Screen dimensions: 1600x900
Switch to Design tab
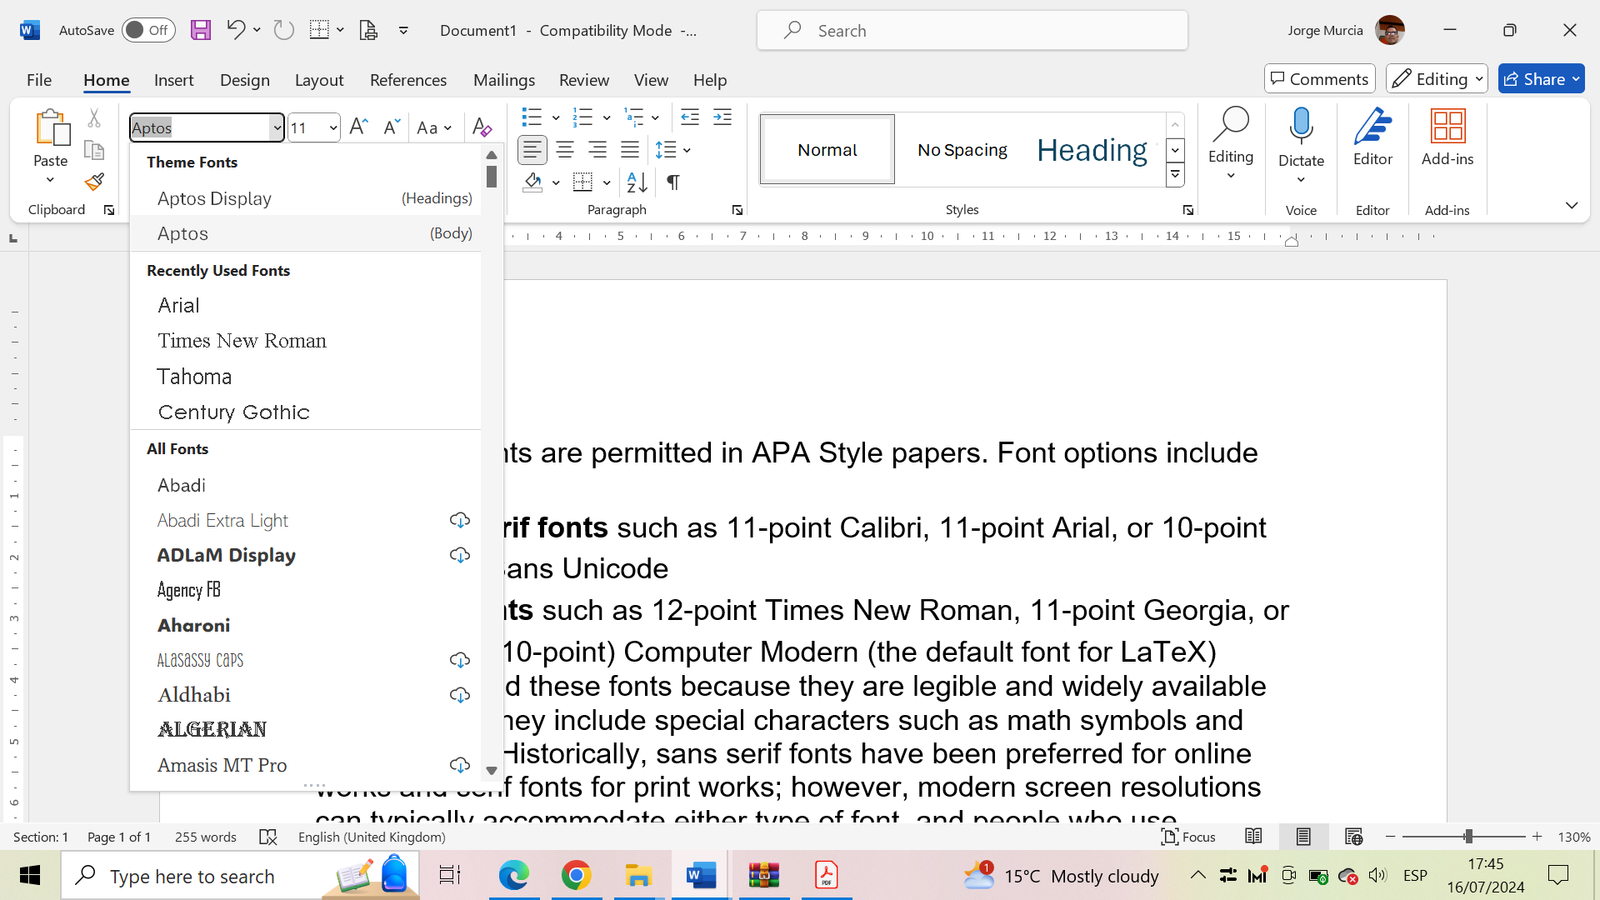coord(245,80)
